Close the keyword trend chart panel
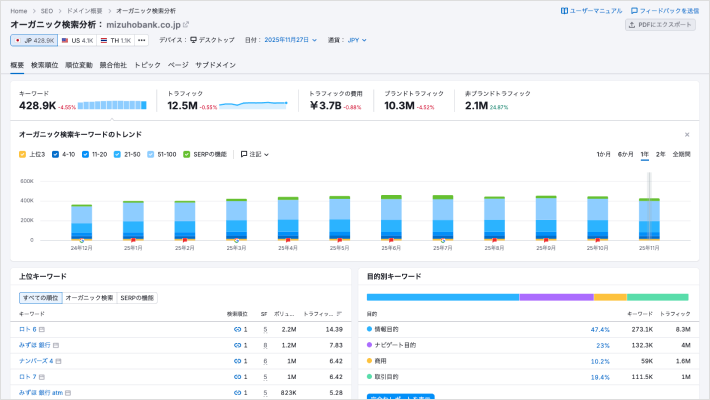The width and height of the screenshot is (710, 400). tap(687, 134)
